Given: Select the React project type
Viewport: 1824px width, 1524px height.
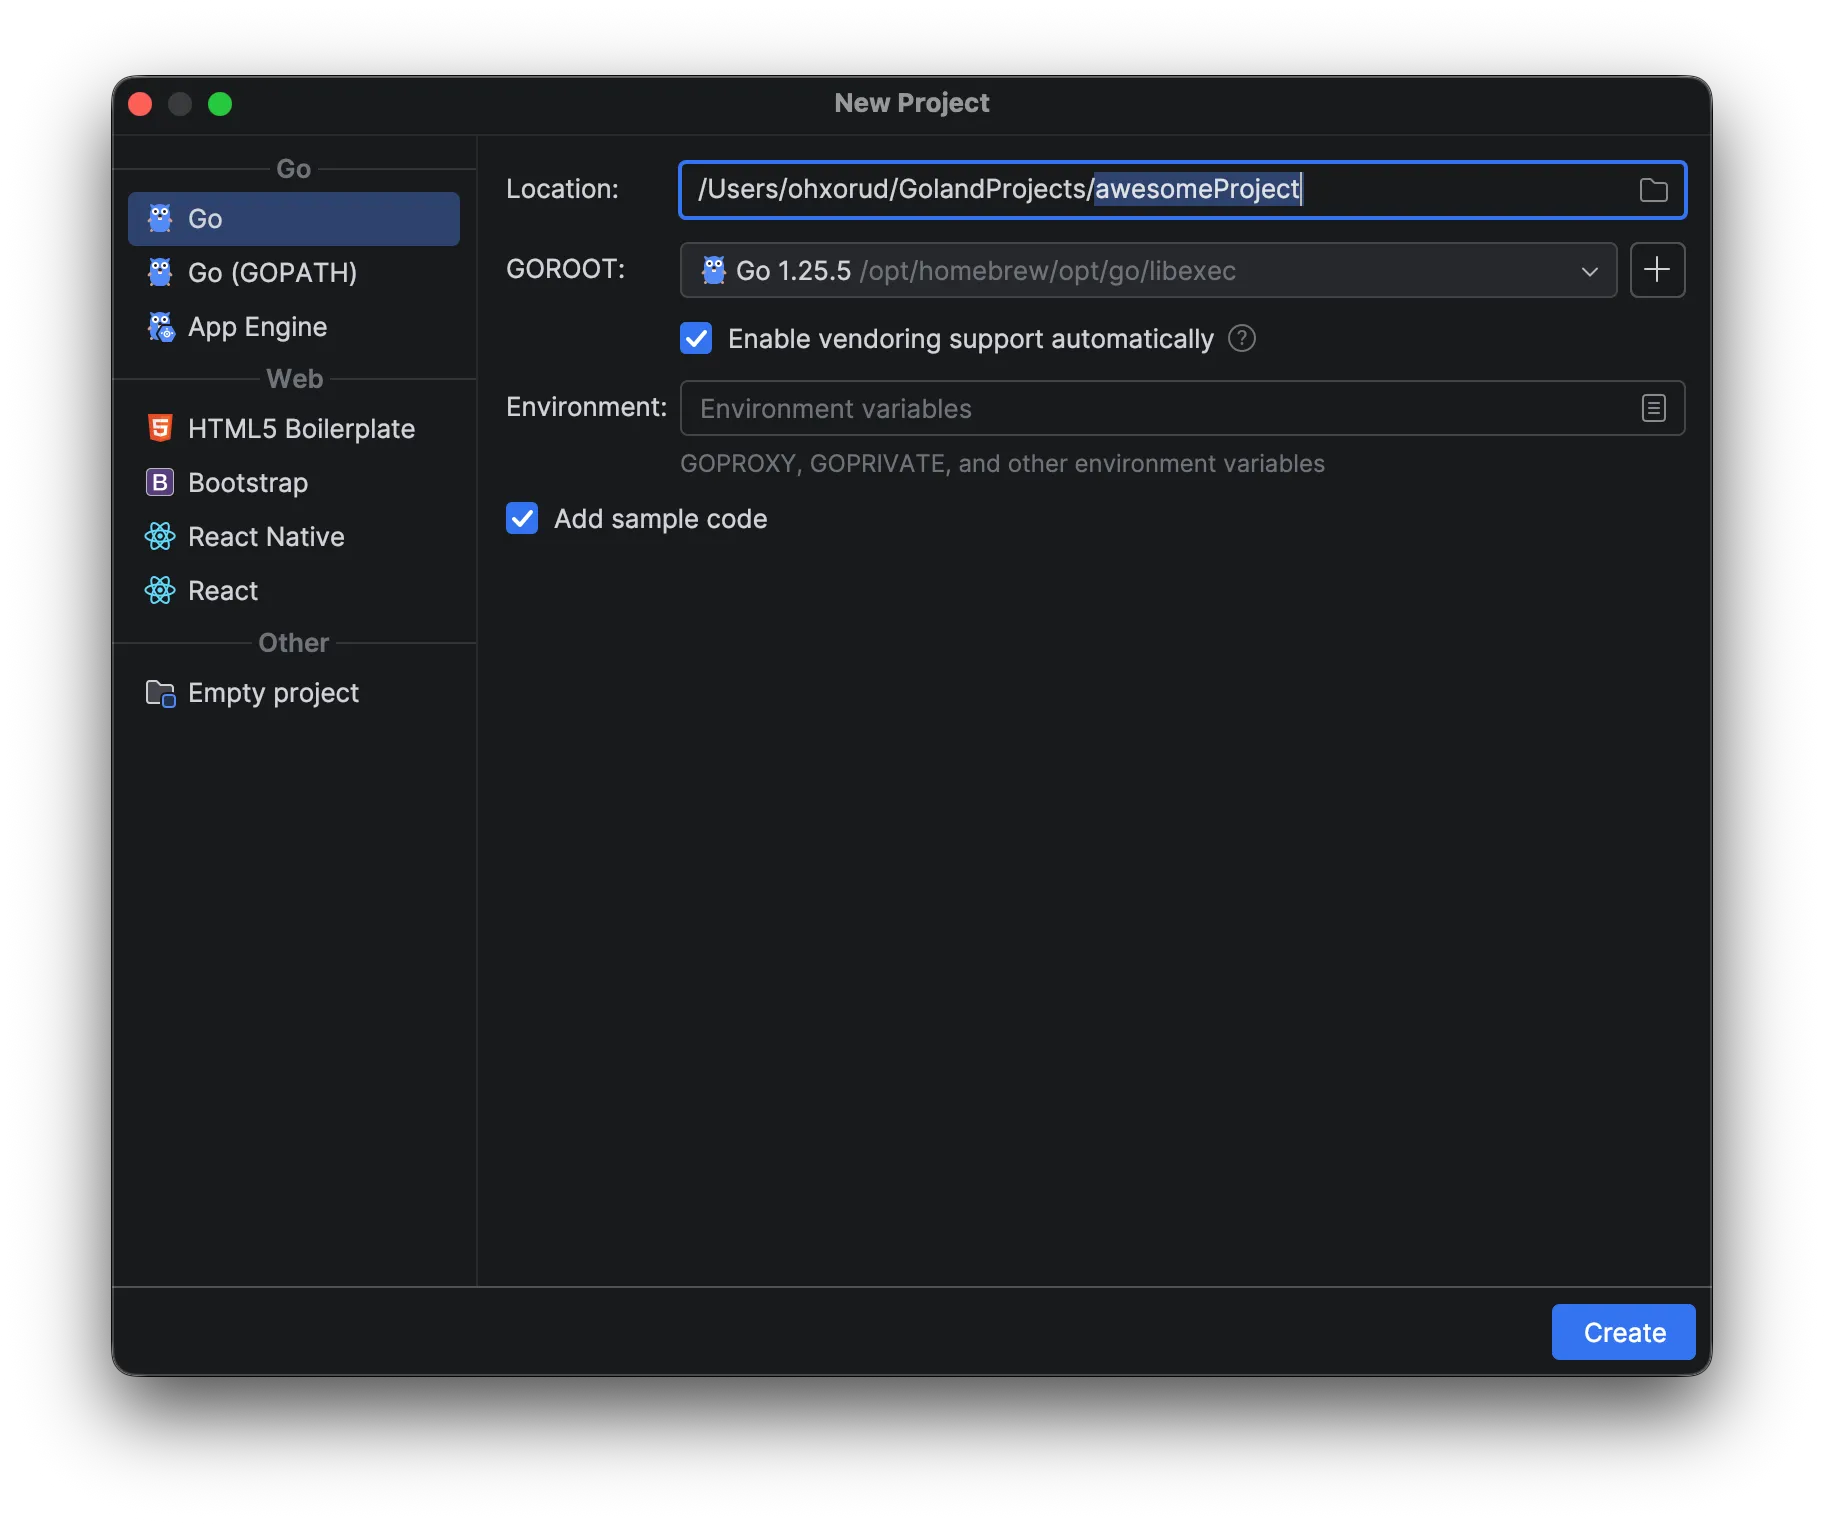Looking at the screenshot, I should click(223, 591).
